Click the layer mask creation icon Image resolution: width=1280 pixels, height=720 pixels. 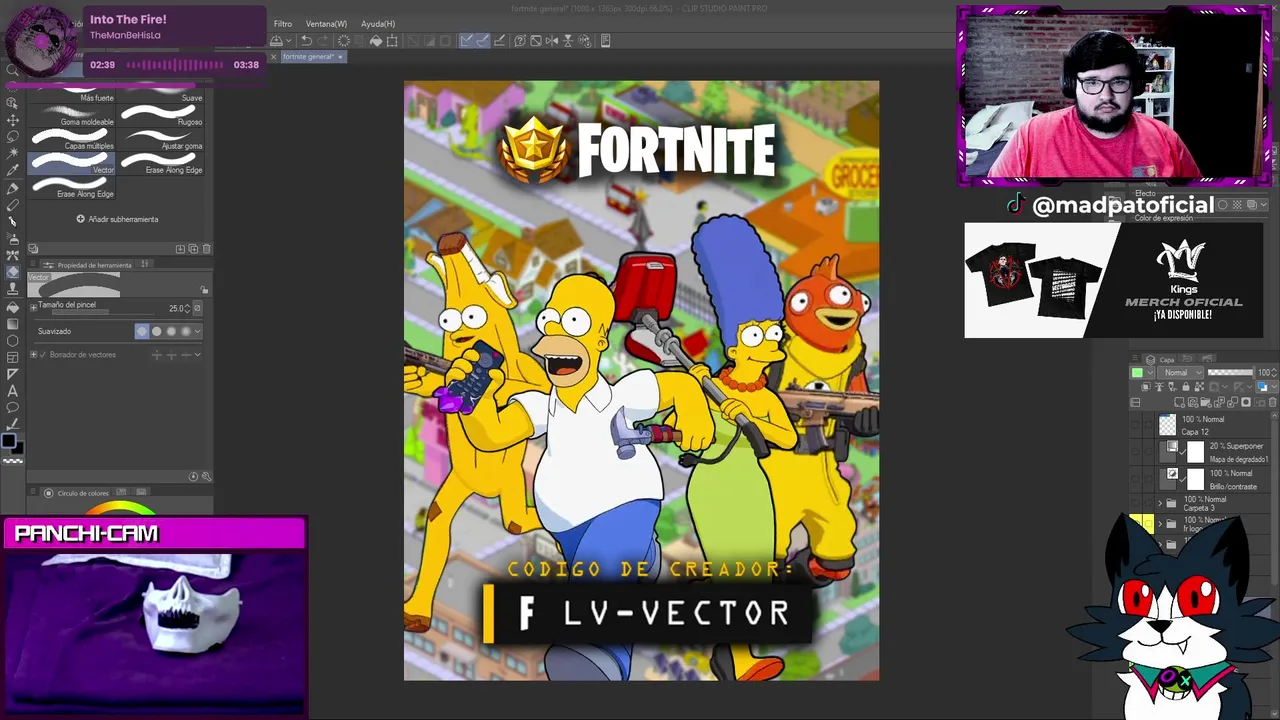pyautogui.click(x=1246, y=402)
